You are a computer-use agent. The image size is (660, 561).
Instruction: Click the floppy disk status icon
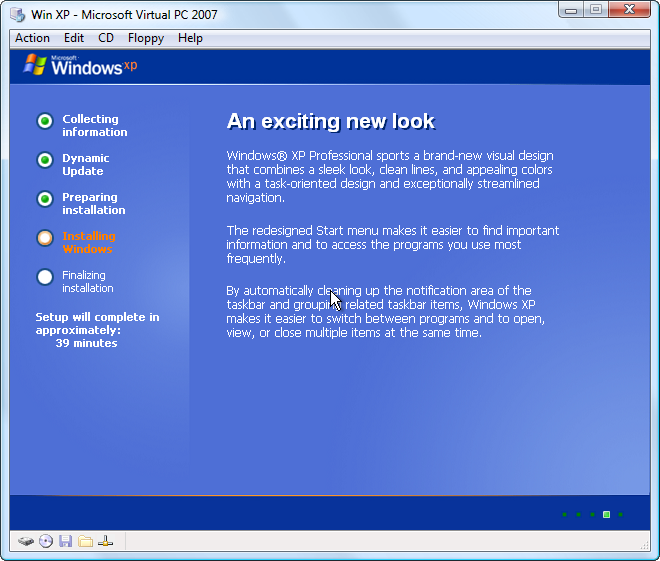click(65, 541)
